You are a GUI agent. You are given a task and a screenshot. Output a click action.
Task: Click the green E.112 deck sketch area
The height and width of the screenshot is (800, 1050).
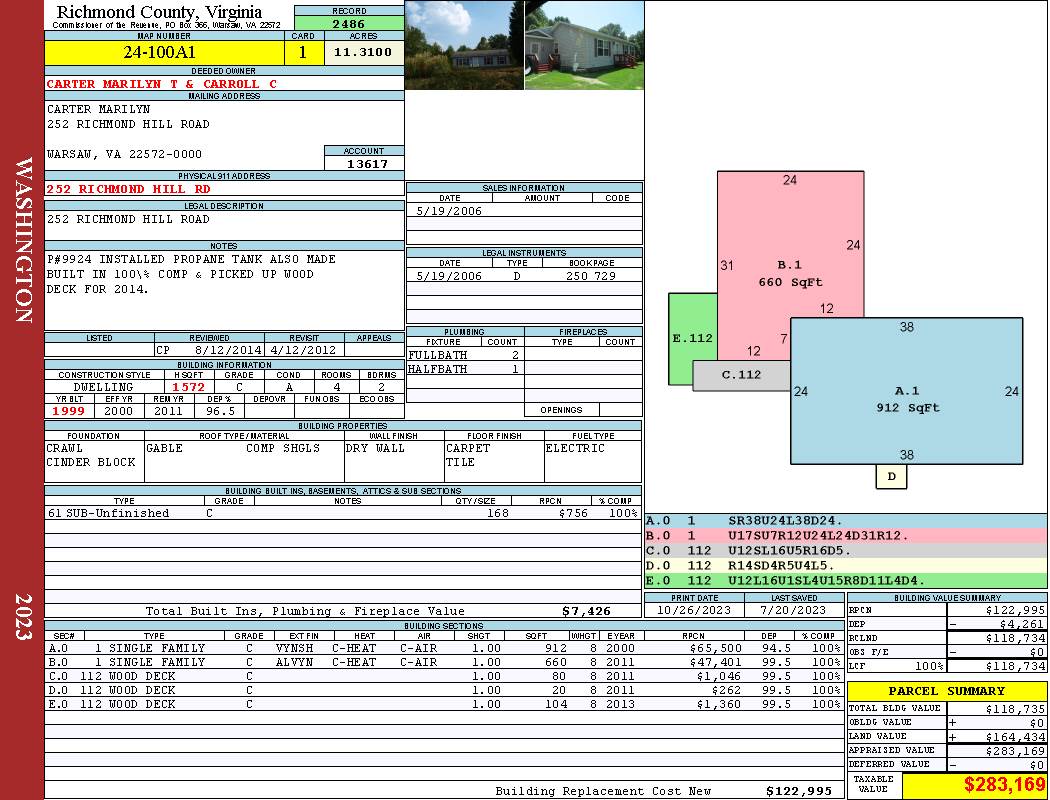(x=692, y=338)
